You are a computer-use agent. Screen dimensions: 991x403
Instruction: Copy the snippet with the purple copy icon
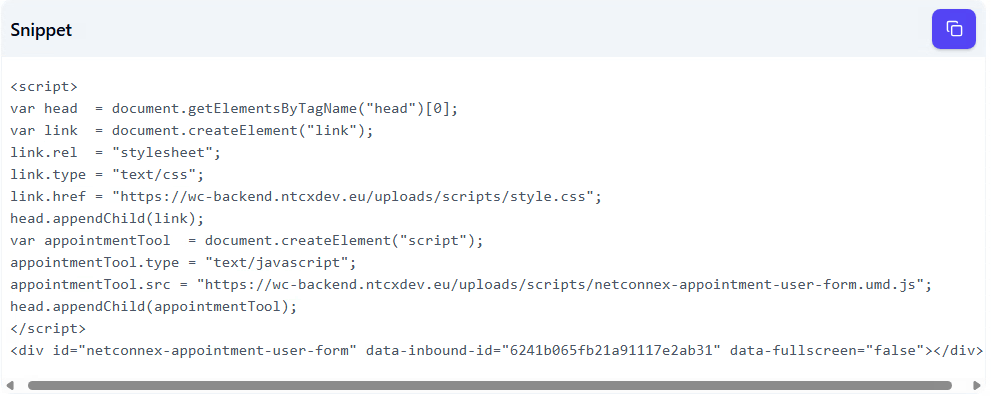pyautogui.click(x=954, y=29)
